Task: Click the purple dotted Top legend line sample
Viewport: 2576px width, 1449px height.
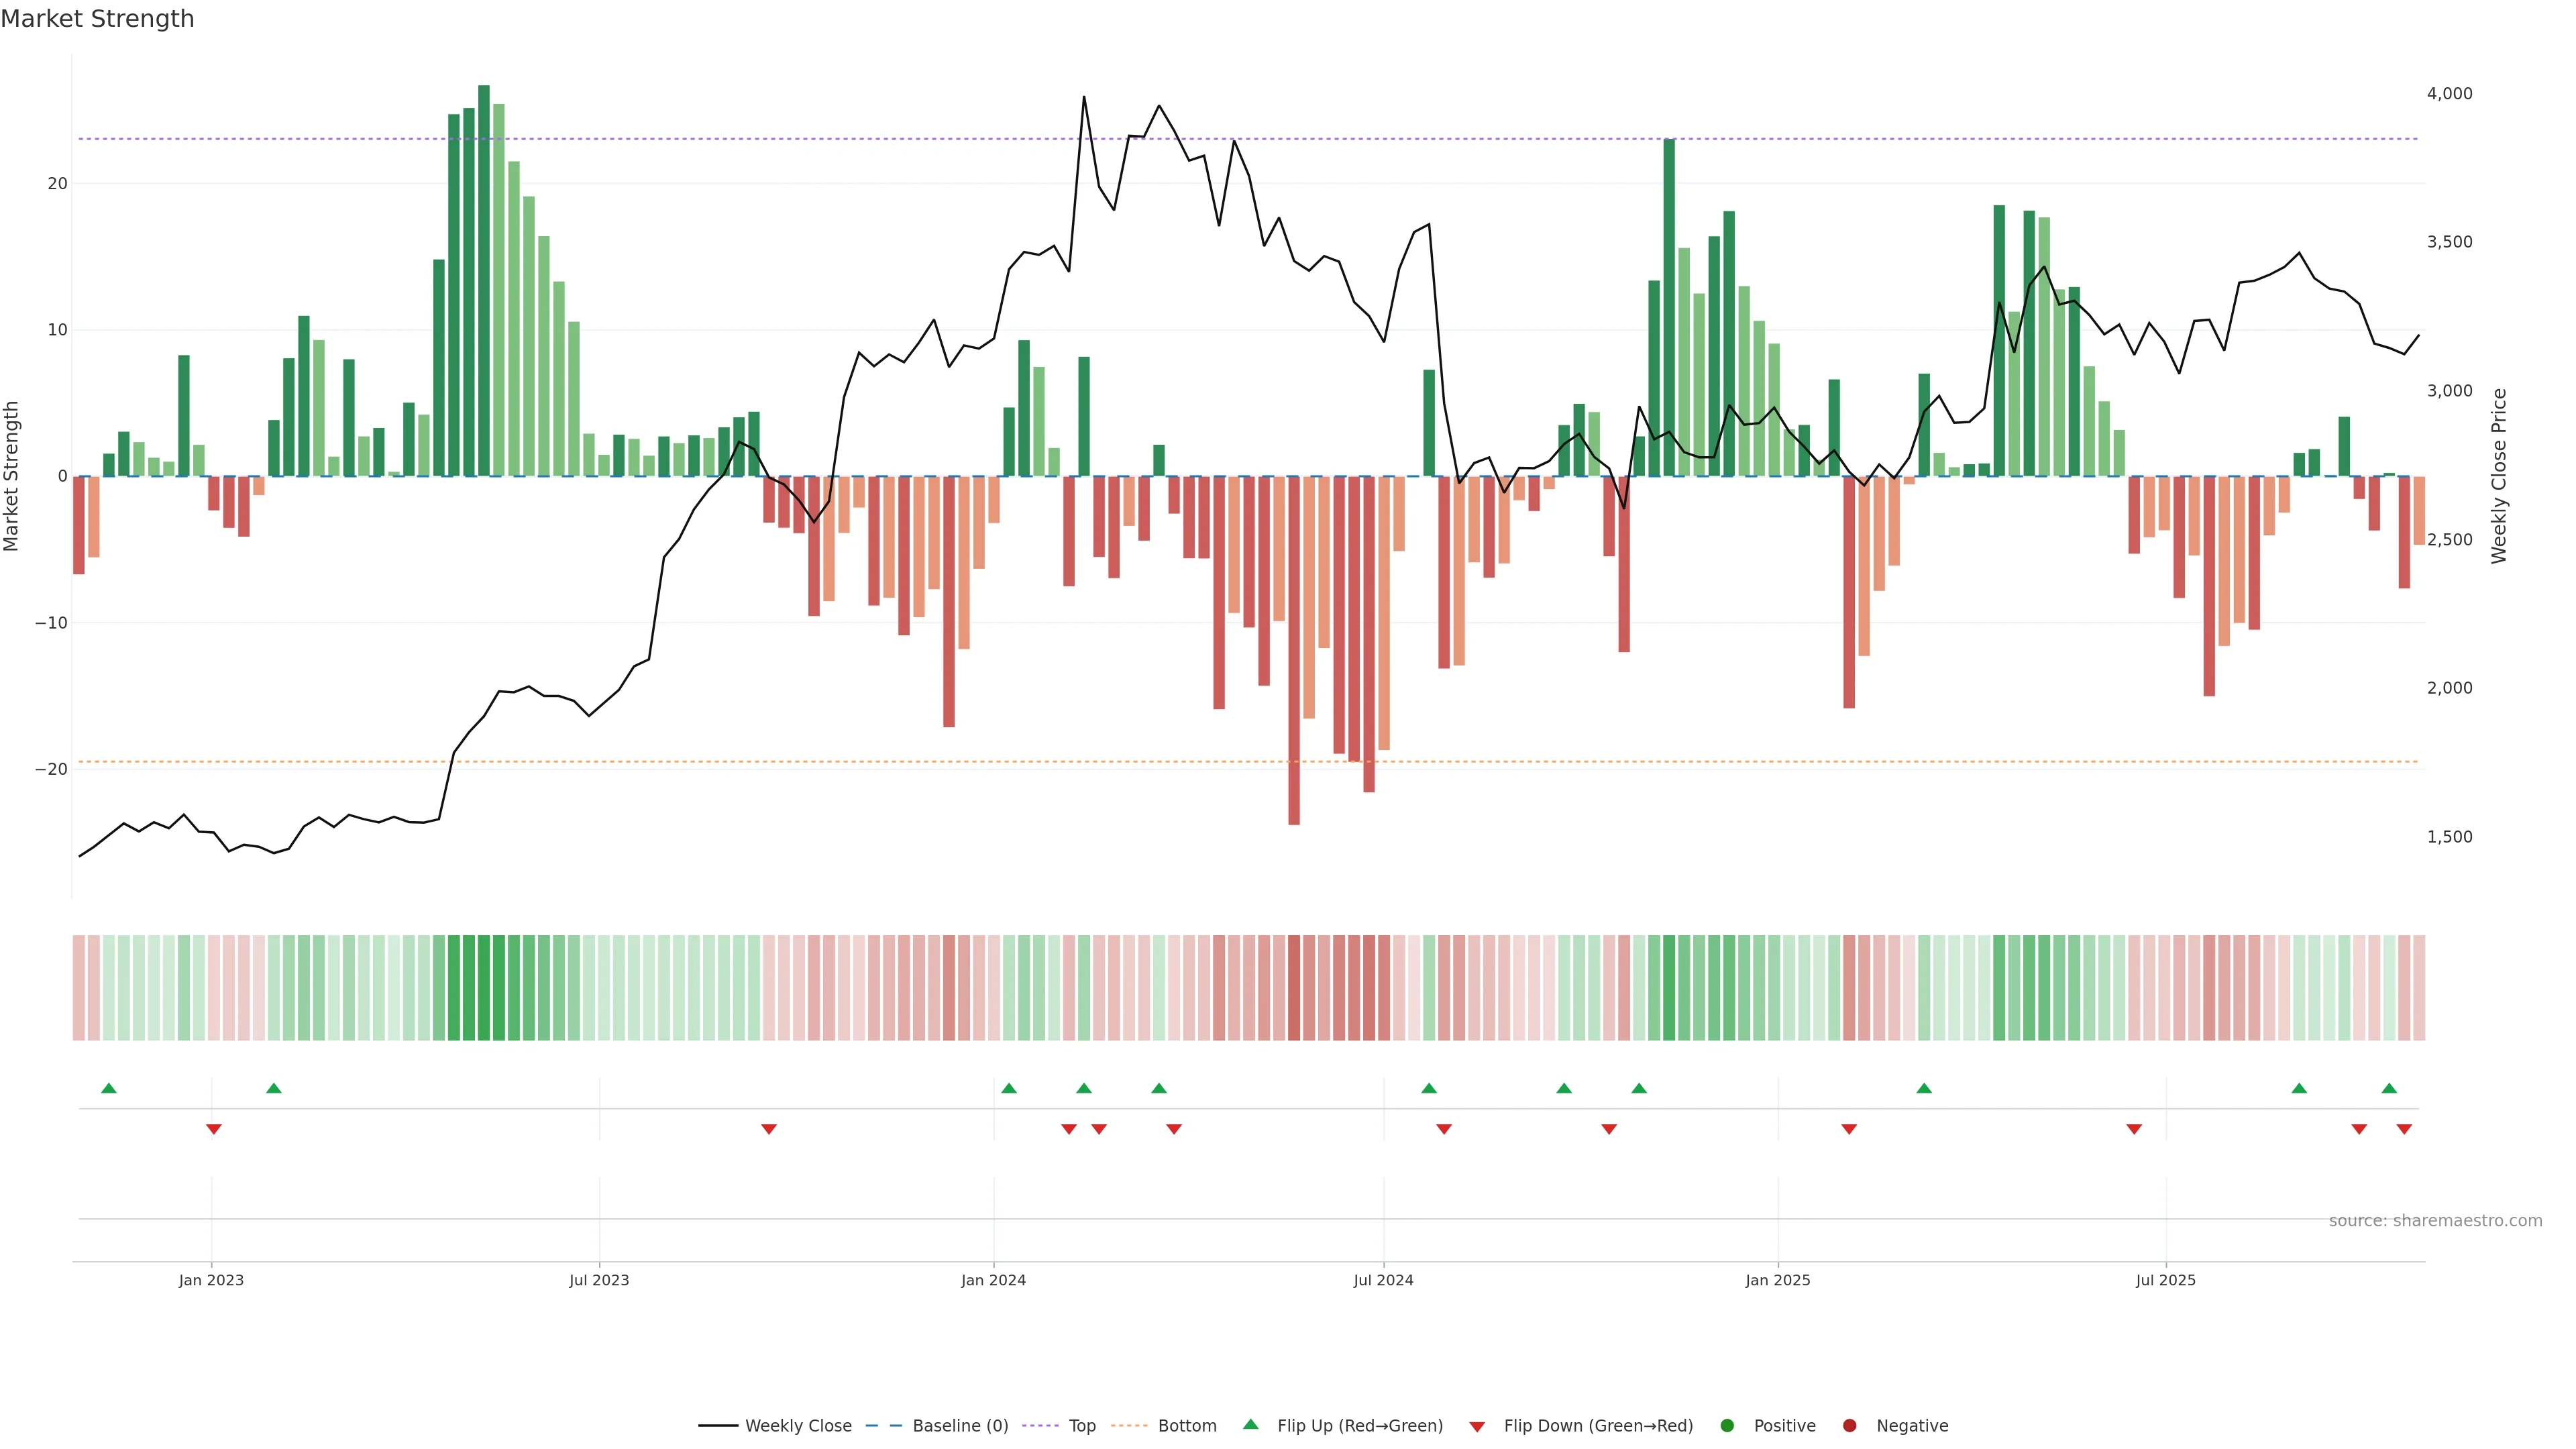Action: click(x=1041, y=1426)
